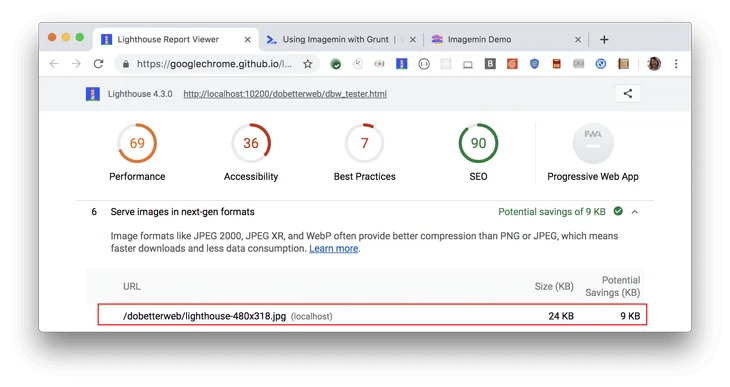Viewport: 730px width, 387px height.
Task: Click the green pass checkmark icon
Action: [618, 211]
